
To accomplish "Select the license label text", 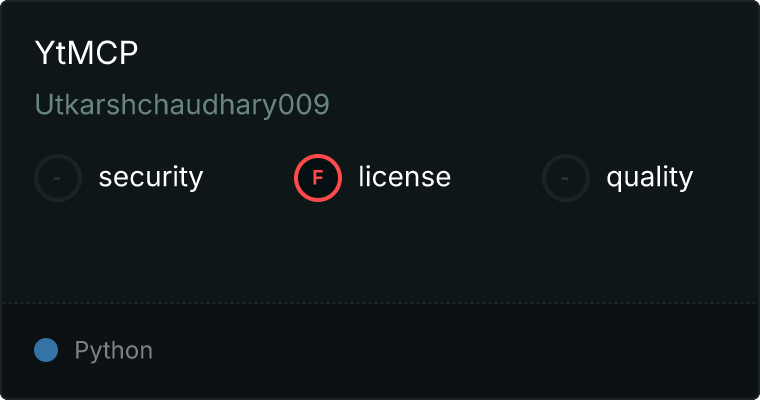I will click(405, 176).
